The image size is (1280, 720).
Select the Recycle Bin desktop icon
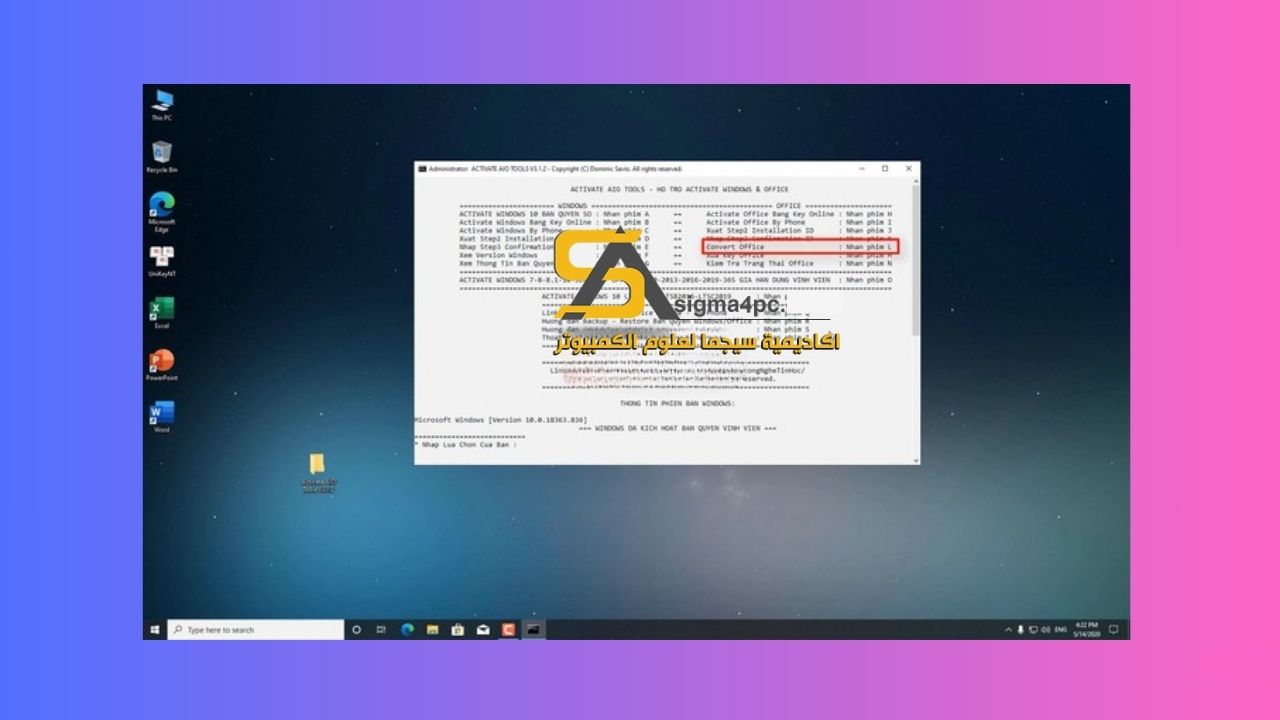[x=161, y=157]
